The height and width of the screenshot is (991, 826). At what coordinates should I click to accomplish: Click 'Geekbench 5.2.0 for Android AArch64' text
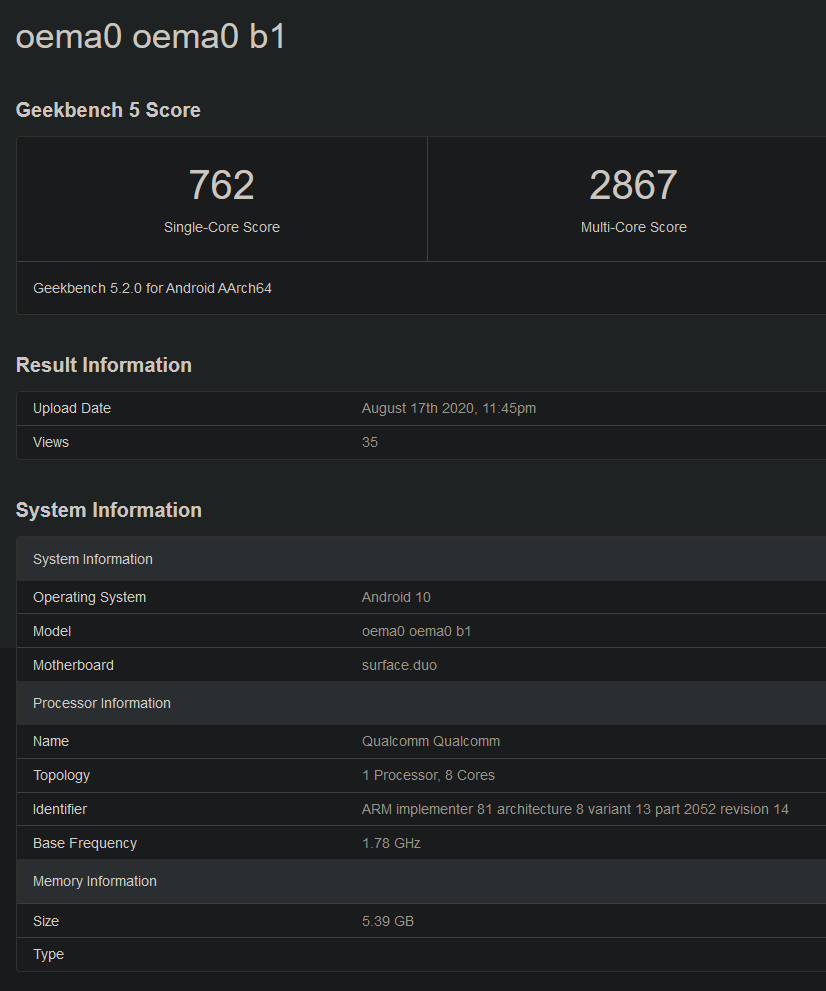[152, 288]
